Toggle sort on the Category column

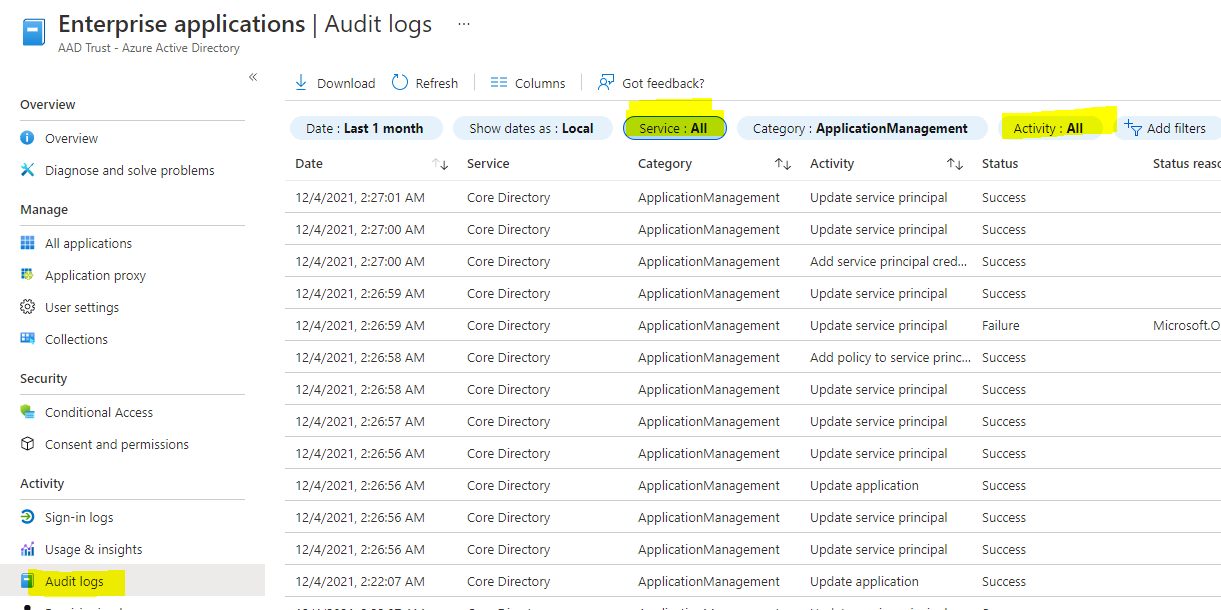click(x=782, y=163)
